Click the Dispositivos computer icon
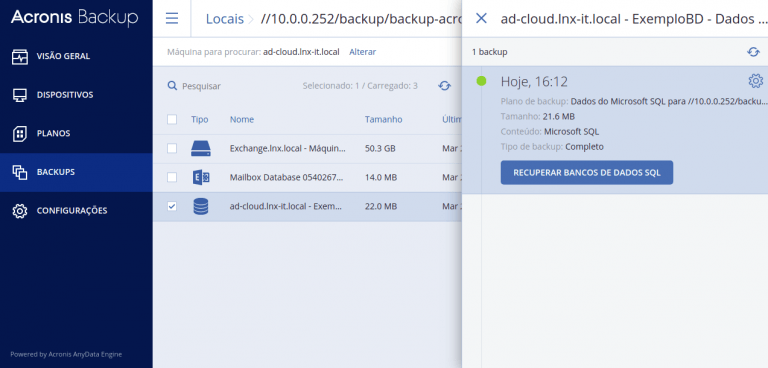This screenshot has height=368, width=768. (20, 95)
